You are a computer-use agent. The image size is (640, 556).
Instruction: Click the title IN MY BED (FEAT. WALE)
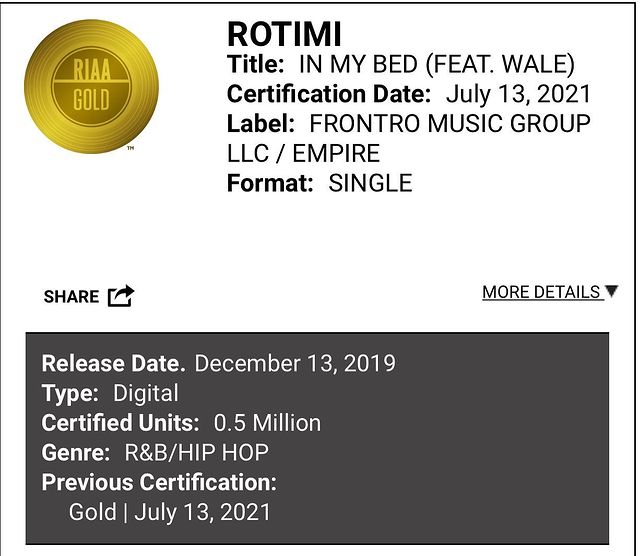coord(436,66)
